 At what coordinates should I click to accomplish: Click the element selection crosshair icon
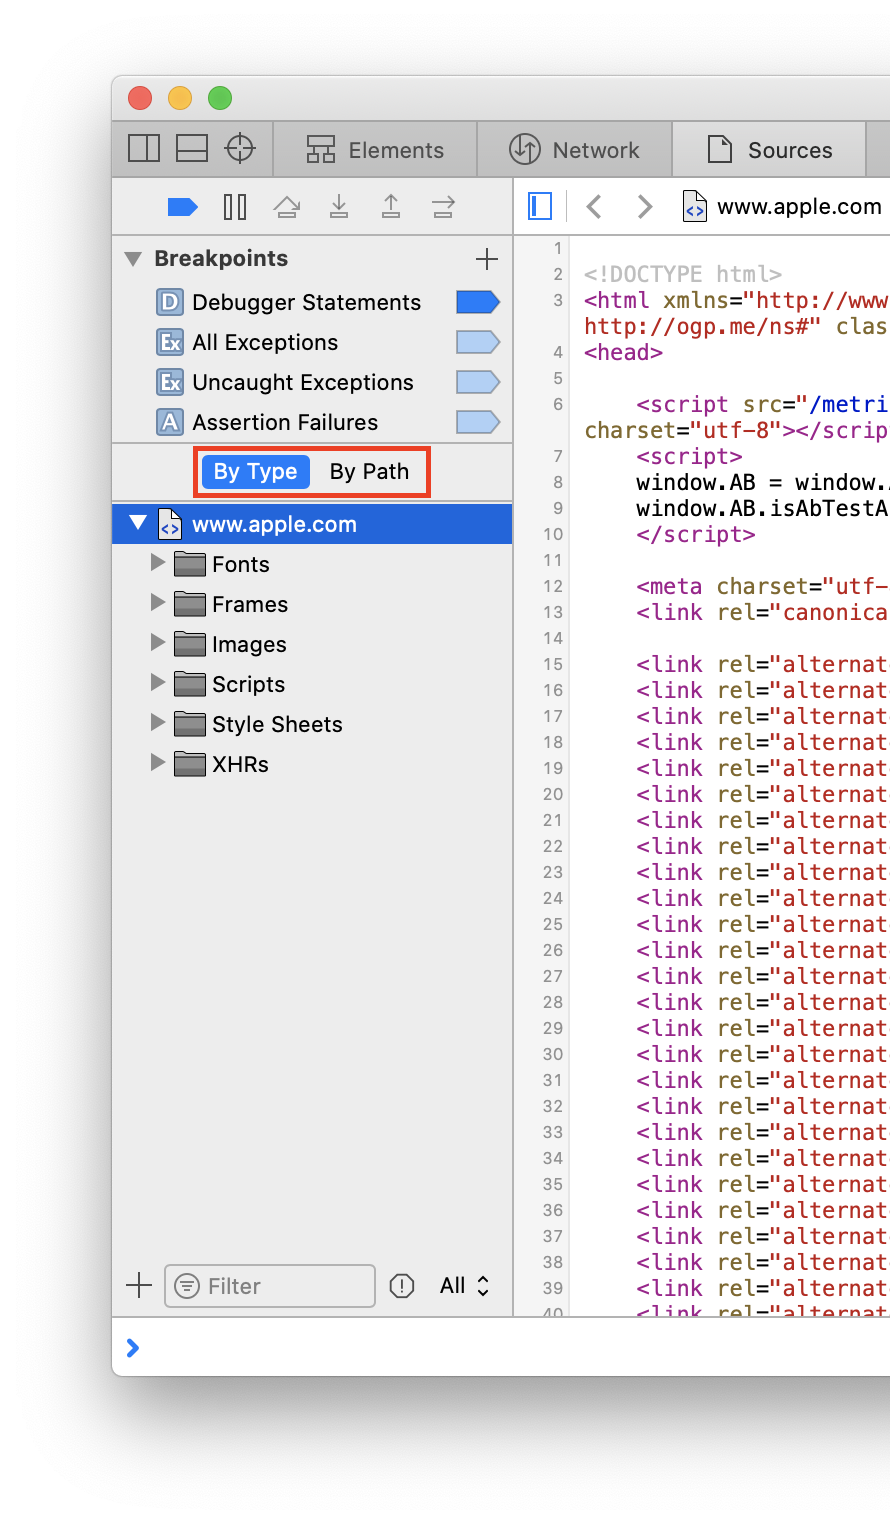pos(240,149)
